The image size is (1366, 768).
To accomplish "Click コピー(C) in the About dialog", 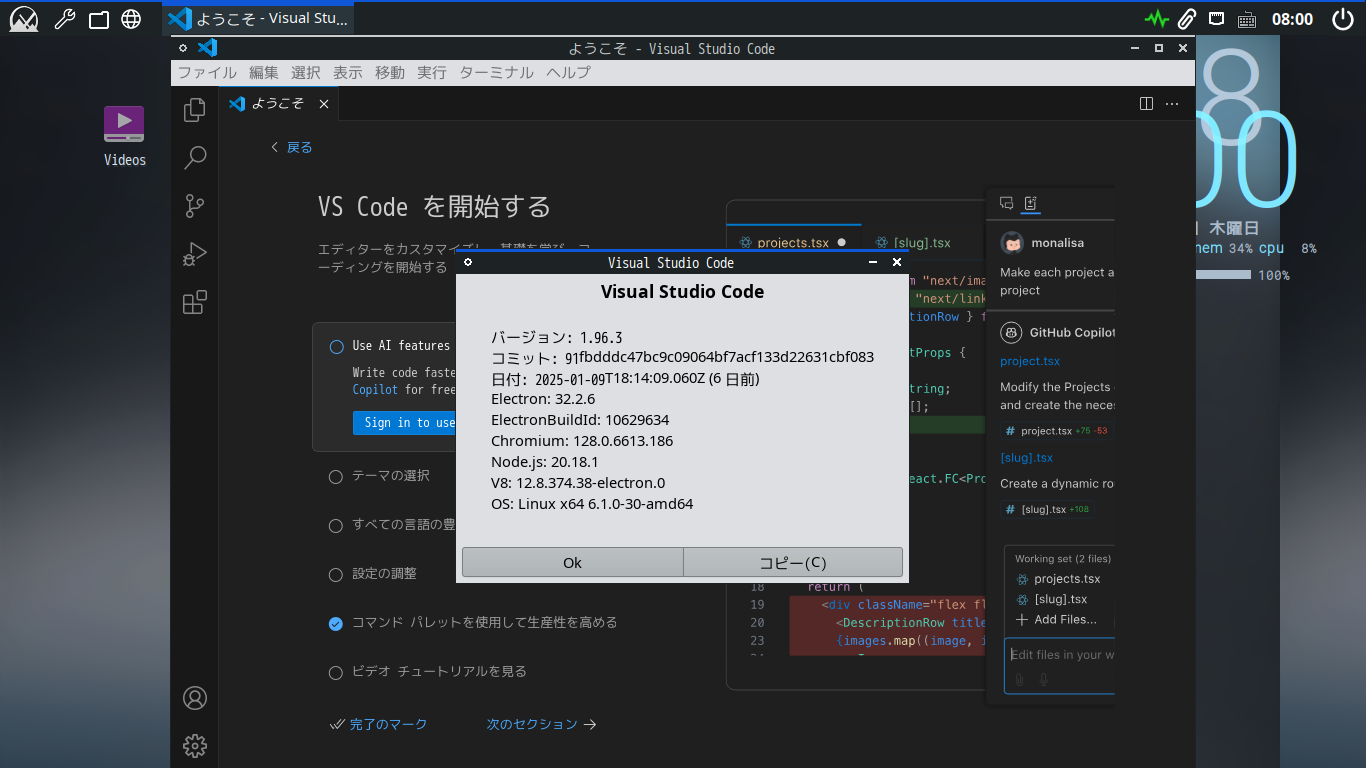I will pyautogui.click(x=793, y=562).
